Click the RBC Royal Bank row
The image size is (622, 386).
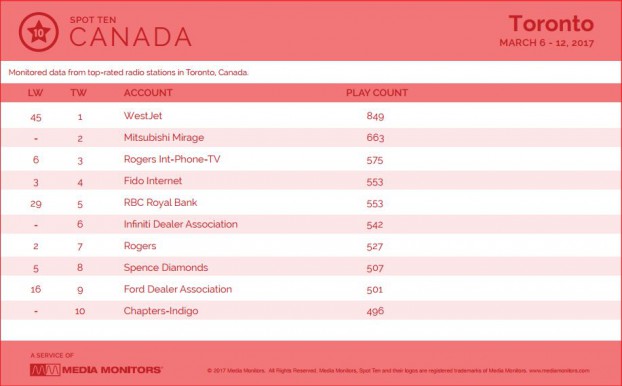click(x=311, y=203)
